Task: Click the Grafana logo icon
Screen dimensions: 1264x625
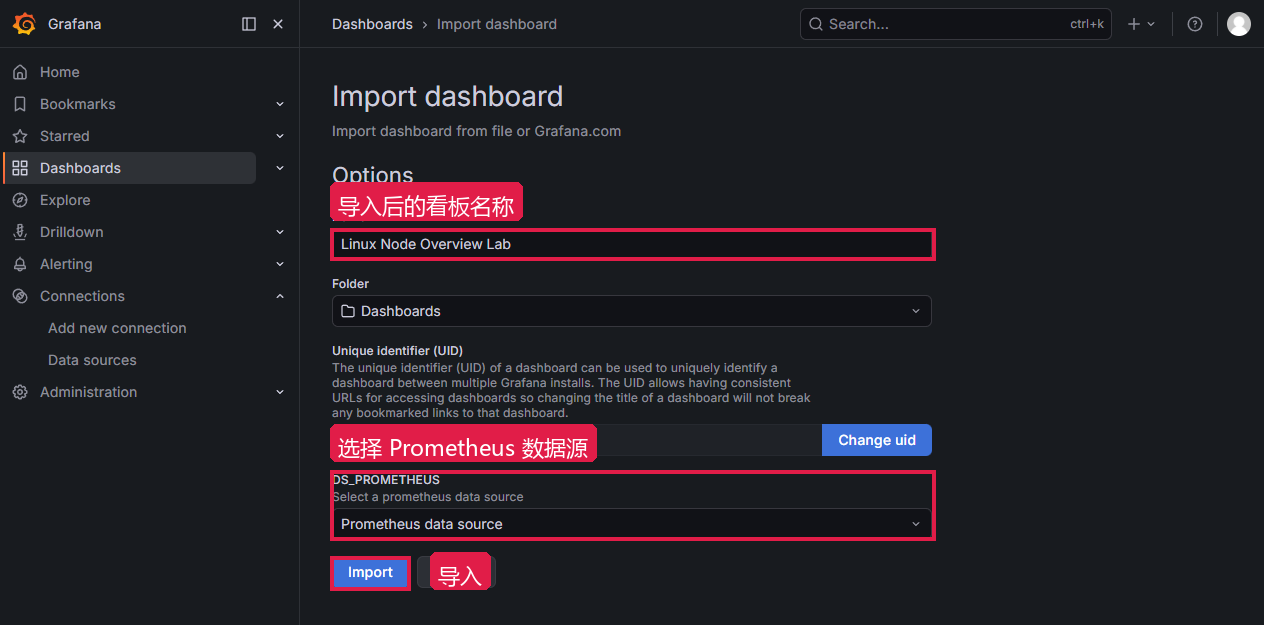Action: pyautogui.click(x=24, y=24)
